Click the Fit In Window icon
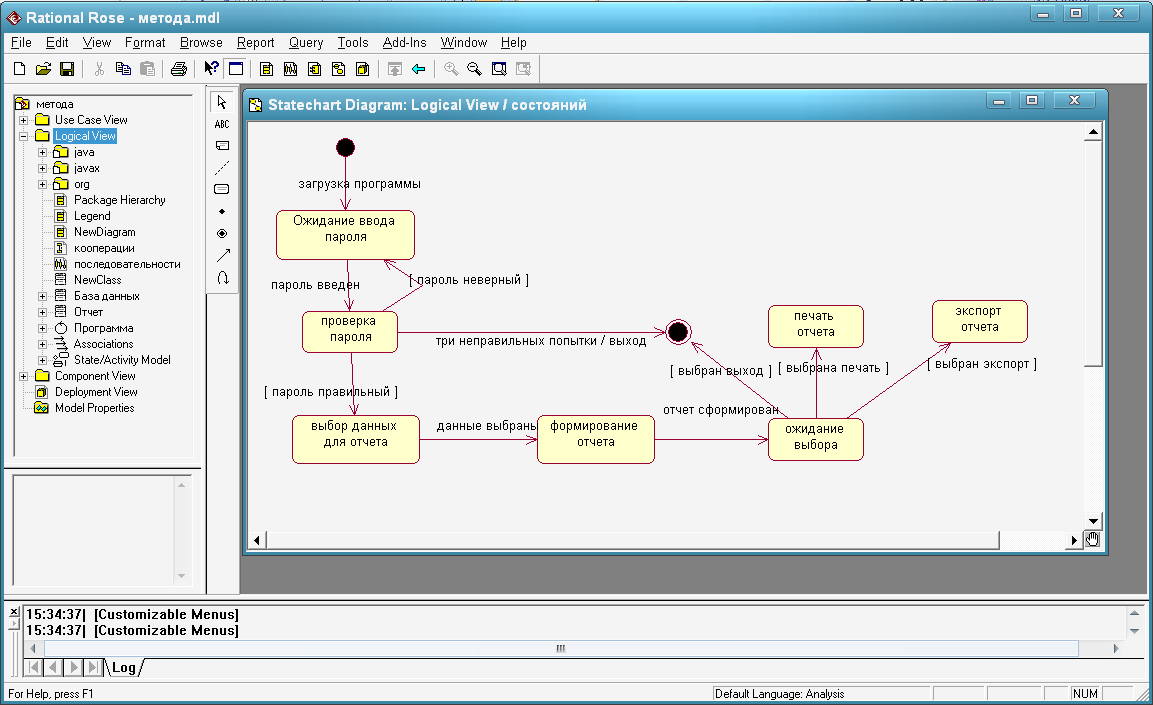The height and width of the screenshot is (705, 1153). point(499,69)
